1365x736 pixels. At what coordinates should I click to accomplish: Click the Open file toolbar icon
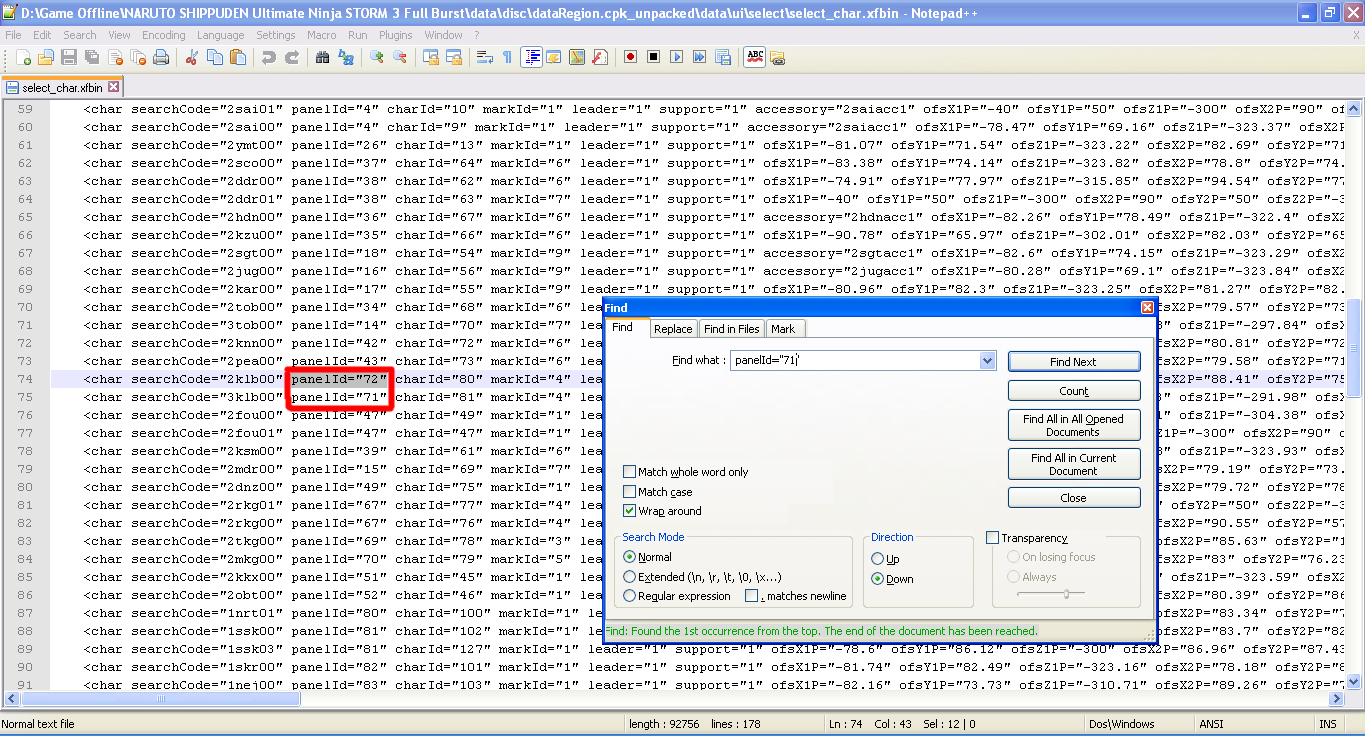(x=46, y=57)
